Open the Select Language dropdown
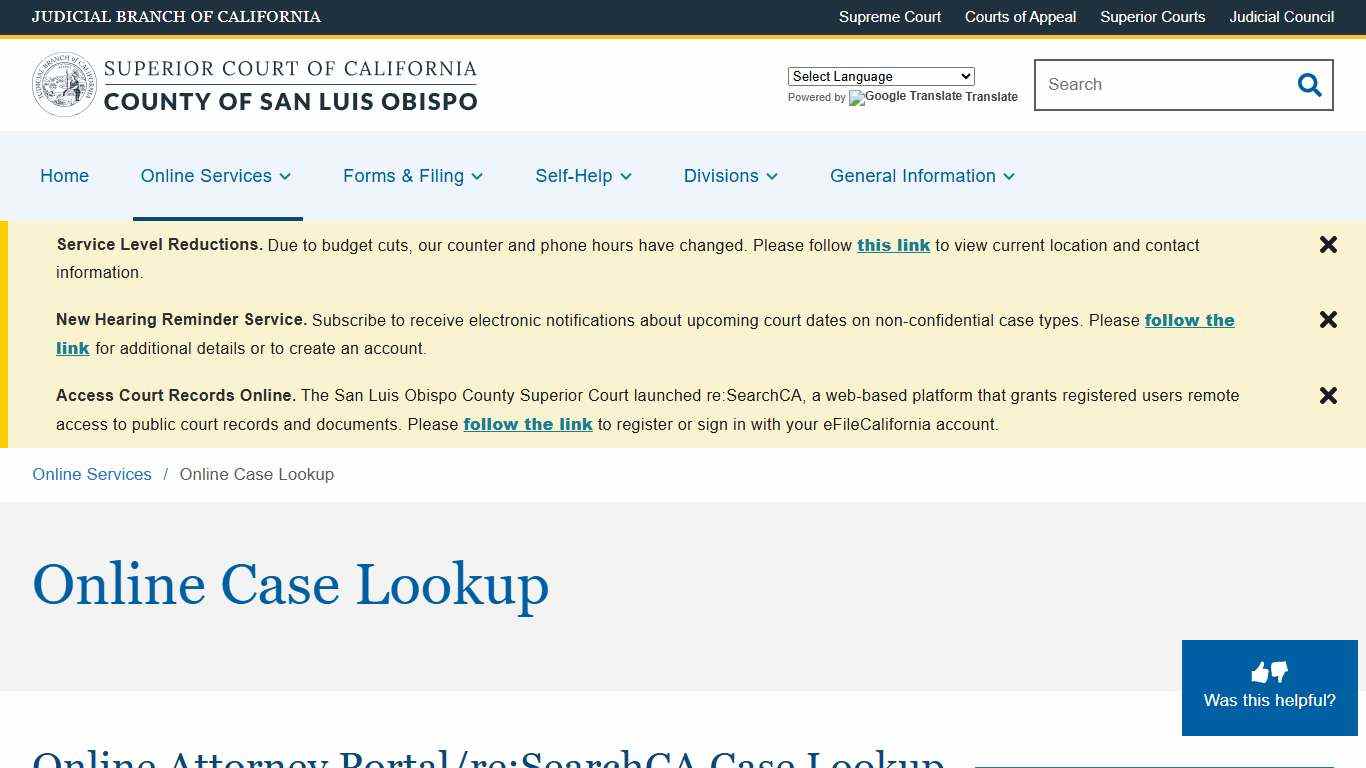 click(880, 76)
